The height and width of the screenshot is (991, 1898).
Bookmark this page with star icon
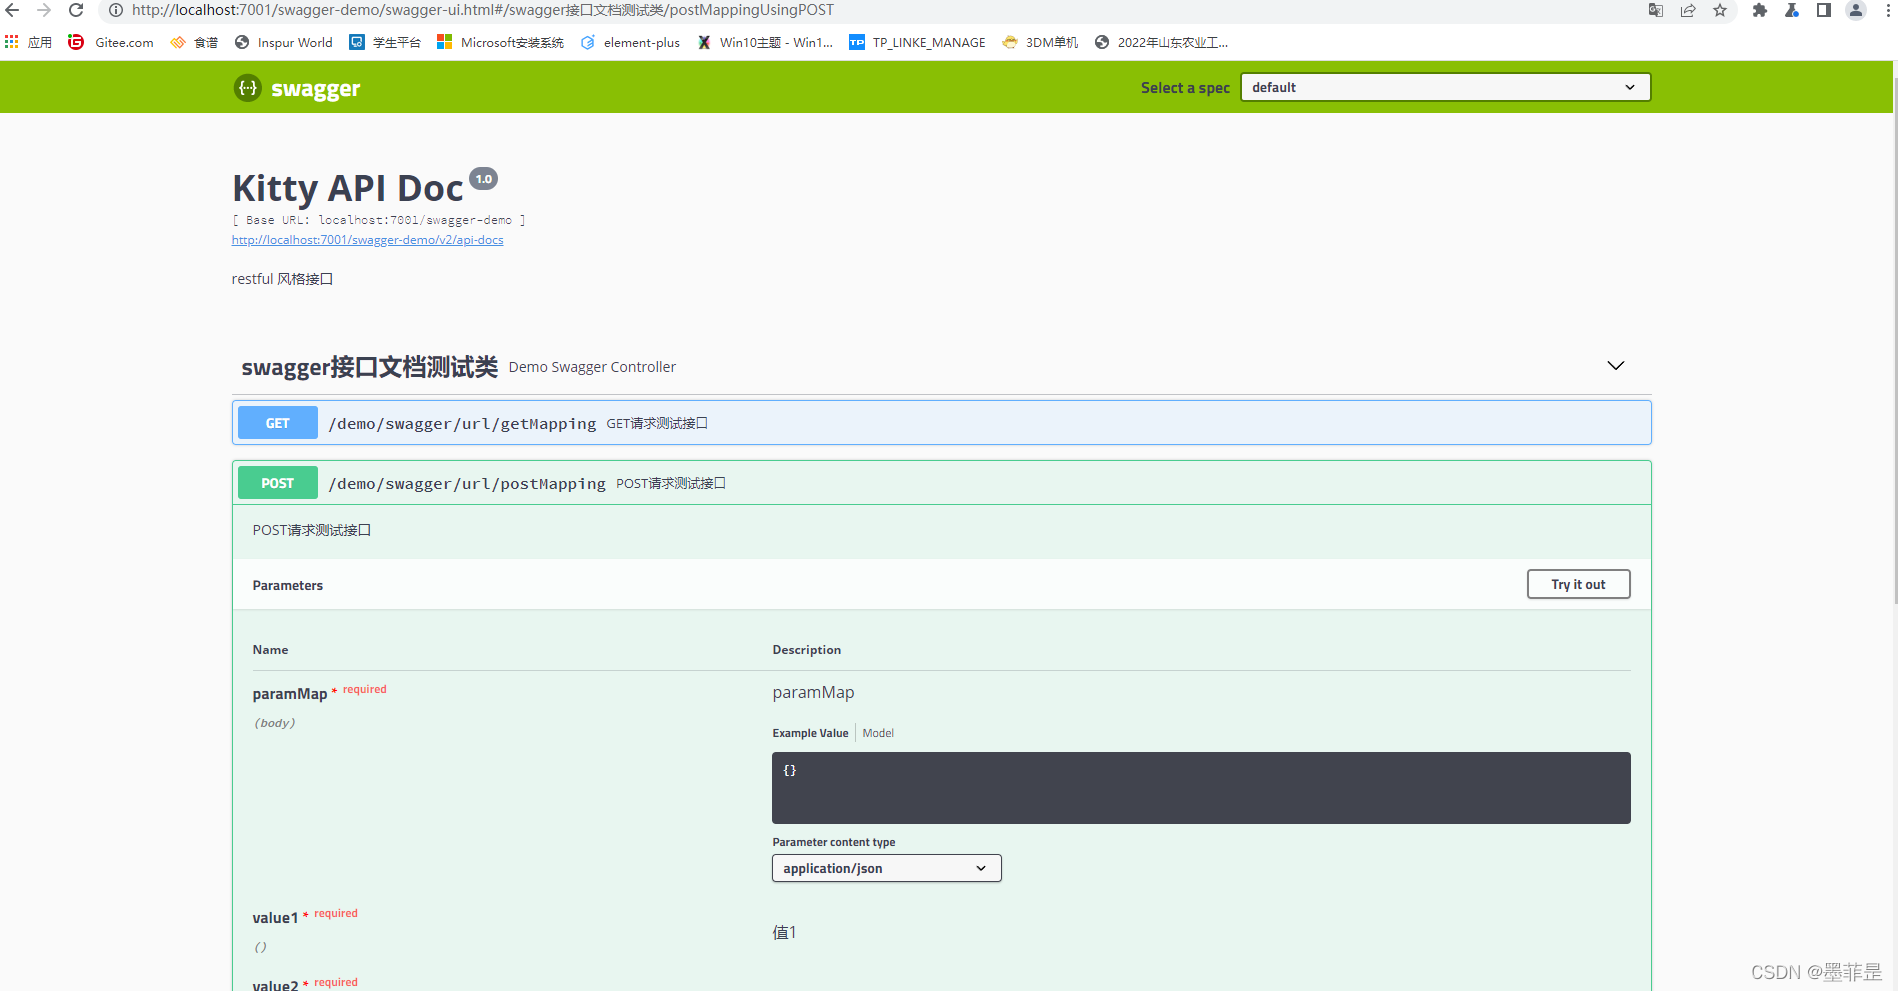[1720, 10]
